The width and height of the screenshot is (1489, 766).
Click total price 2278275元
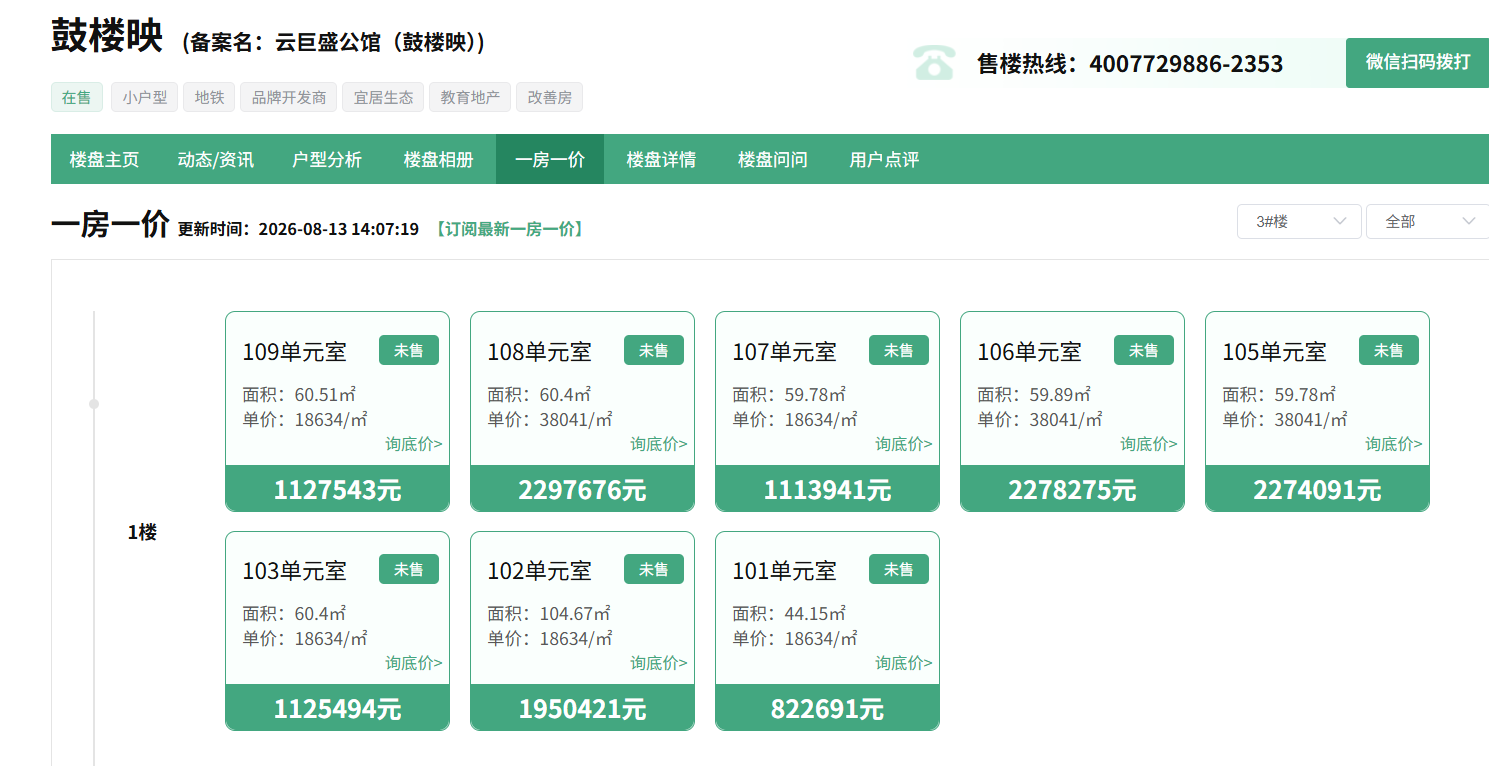(x=1073, y=490)
